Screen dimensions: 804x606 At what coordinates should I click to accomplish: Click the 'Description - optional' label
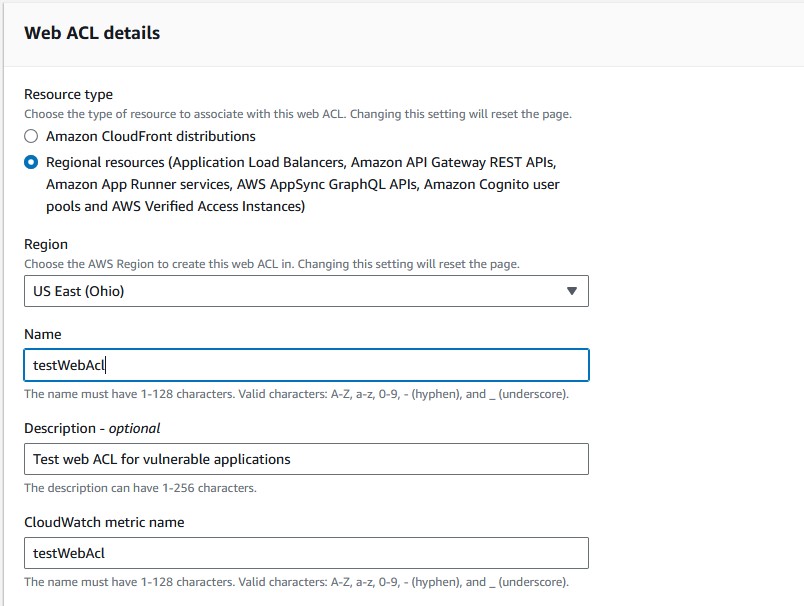(92, 428)
